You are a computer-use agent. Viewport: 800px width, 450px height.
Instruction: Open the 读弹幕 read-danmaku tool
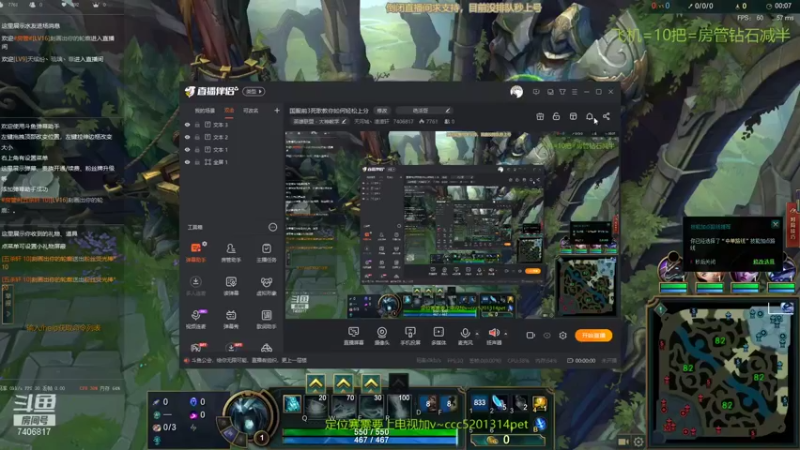[x=231, y=286]
